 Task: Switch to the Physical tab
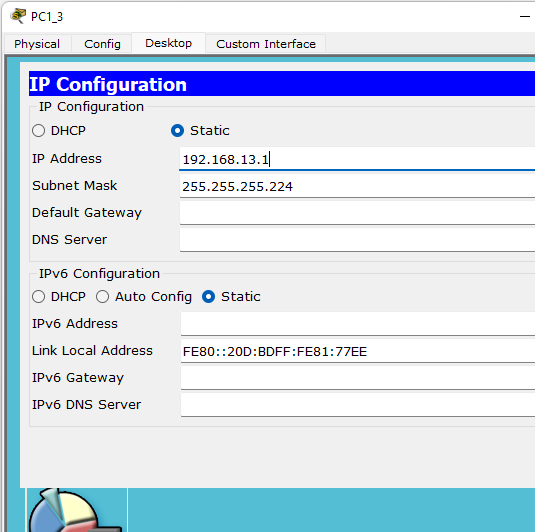(x=37, y=44)
